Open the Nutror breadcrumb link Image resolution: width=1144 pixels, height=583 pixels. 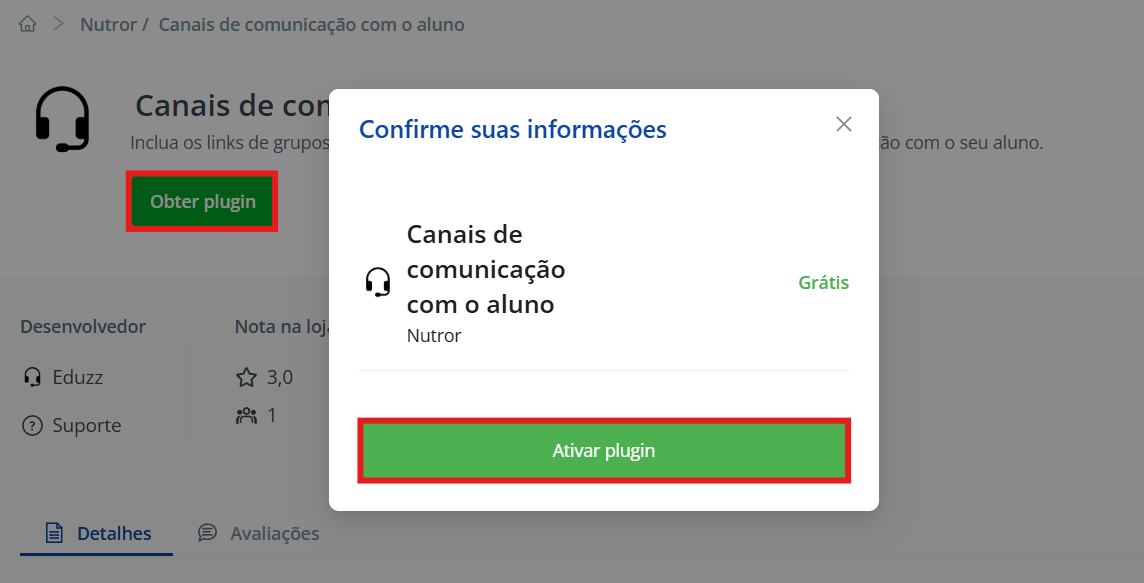coord(108,24)
